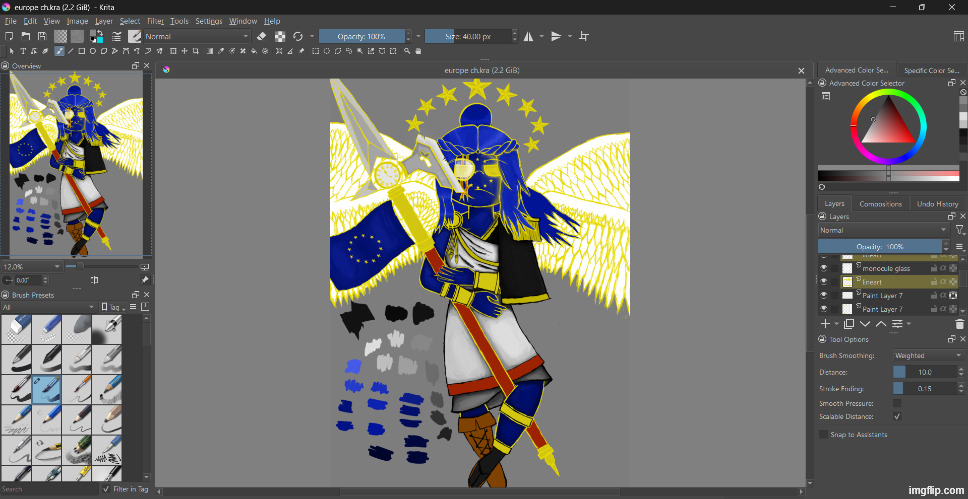Duplicate the current layer
The width and height of the screenshot is (968, 499).
[849, 324]
